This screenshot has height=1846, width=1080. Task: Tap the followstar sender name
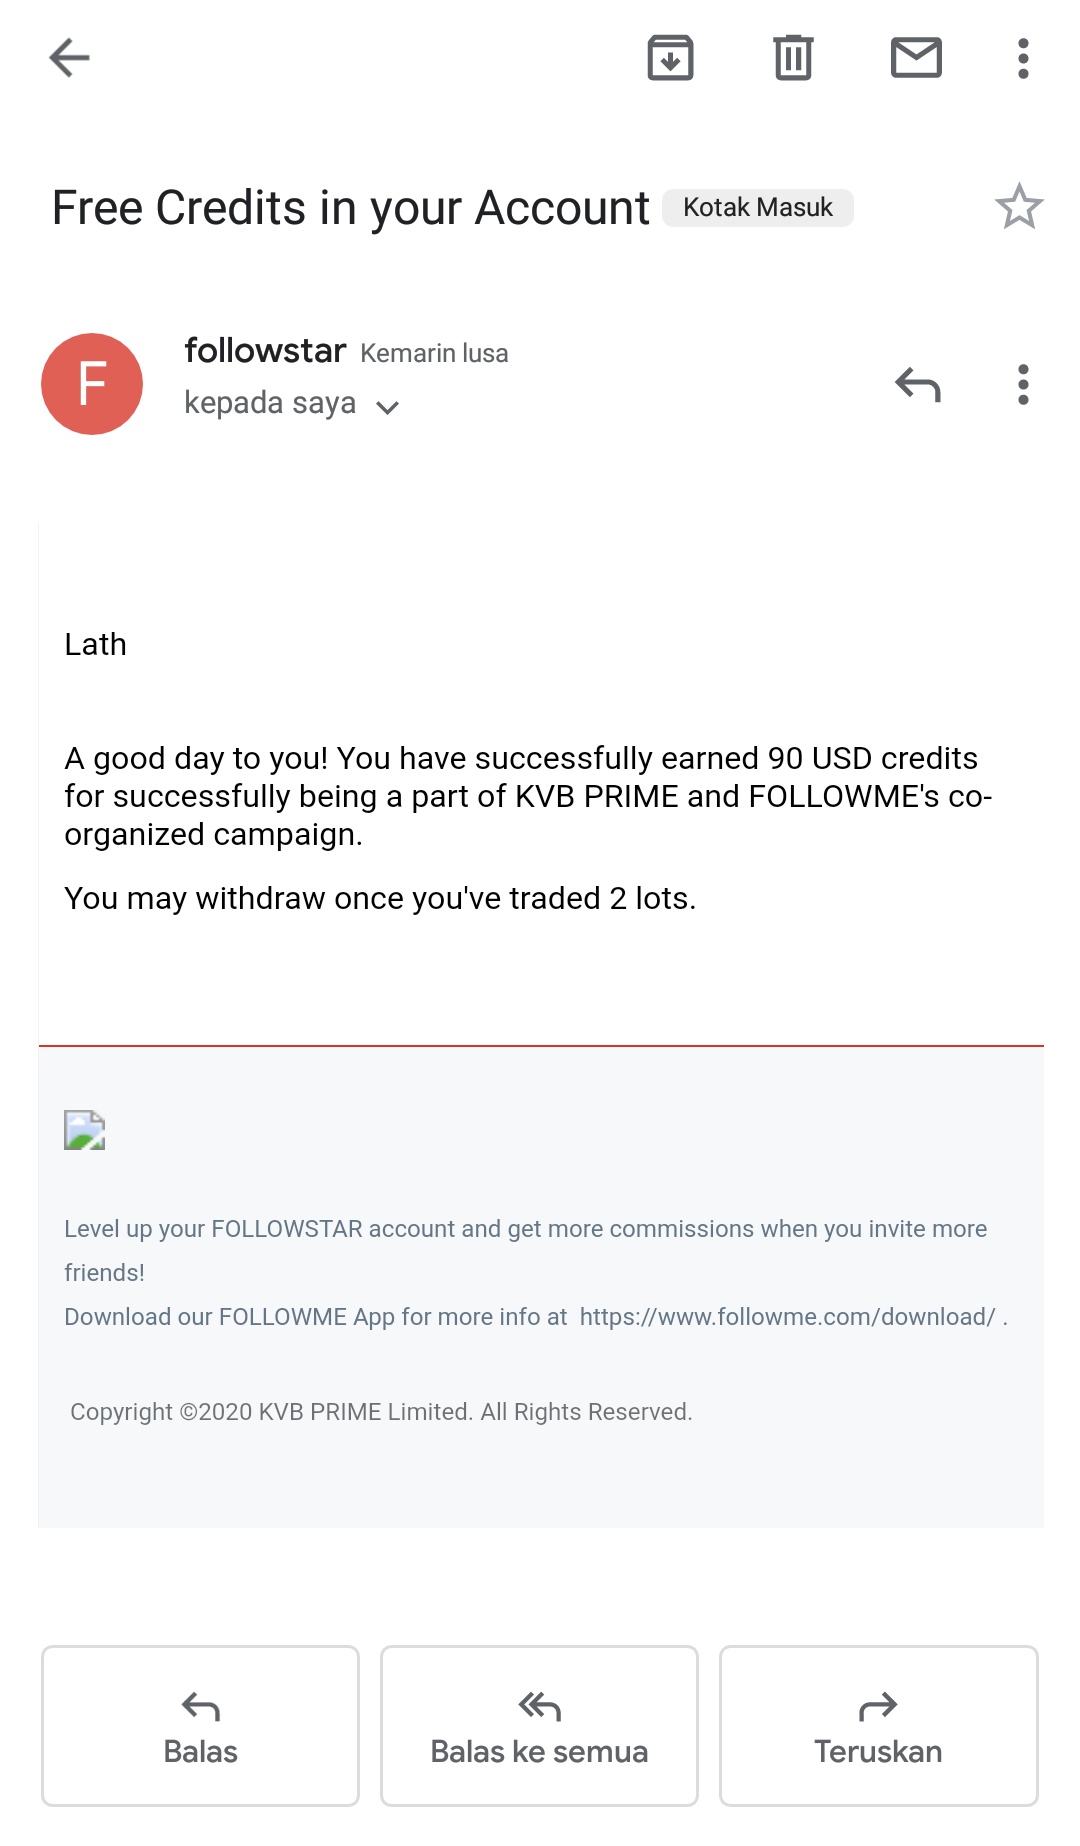tap(265, 351)
